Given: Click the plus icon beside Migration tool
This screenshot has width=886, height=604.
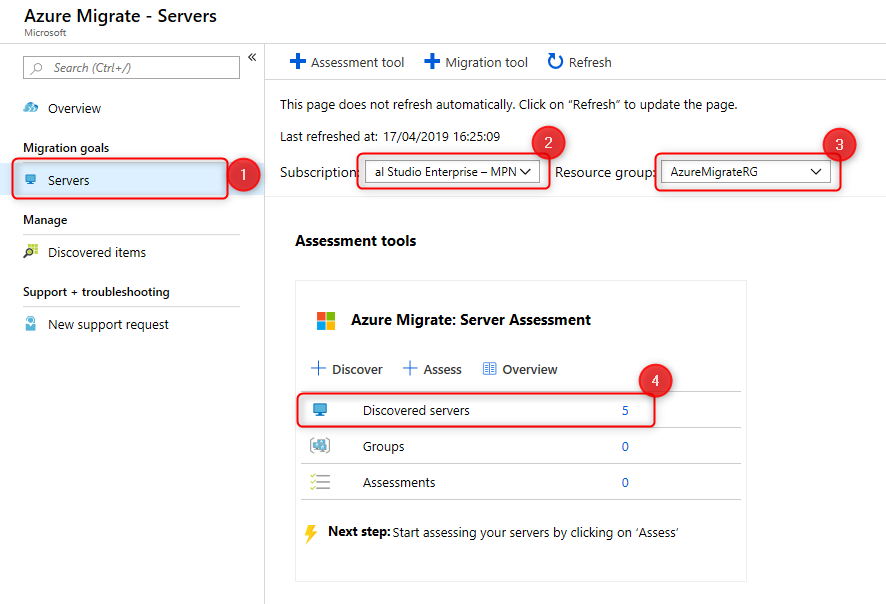Looking at the screenshot, I should click(x=432, y=61).
